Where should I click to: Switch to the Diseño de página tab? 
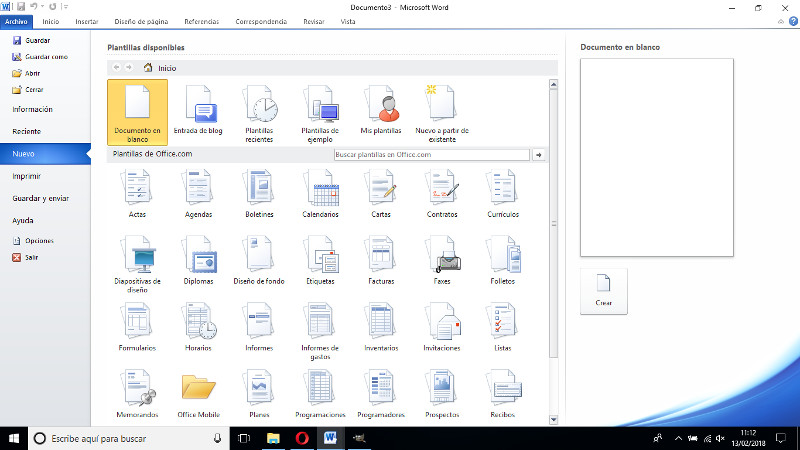coord(141,21)
